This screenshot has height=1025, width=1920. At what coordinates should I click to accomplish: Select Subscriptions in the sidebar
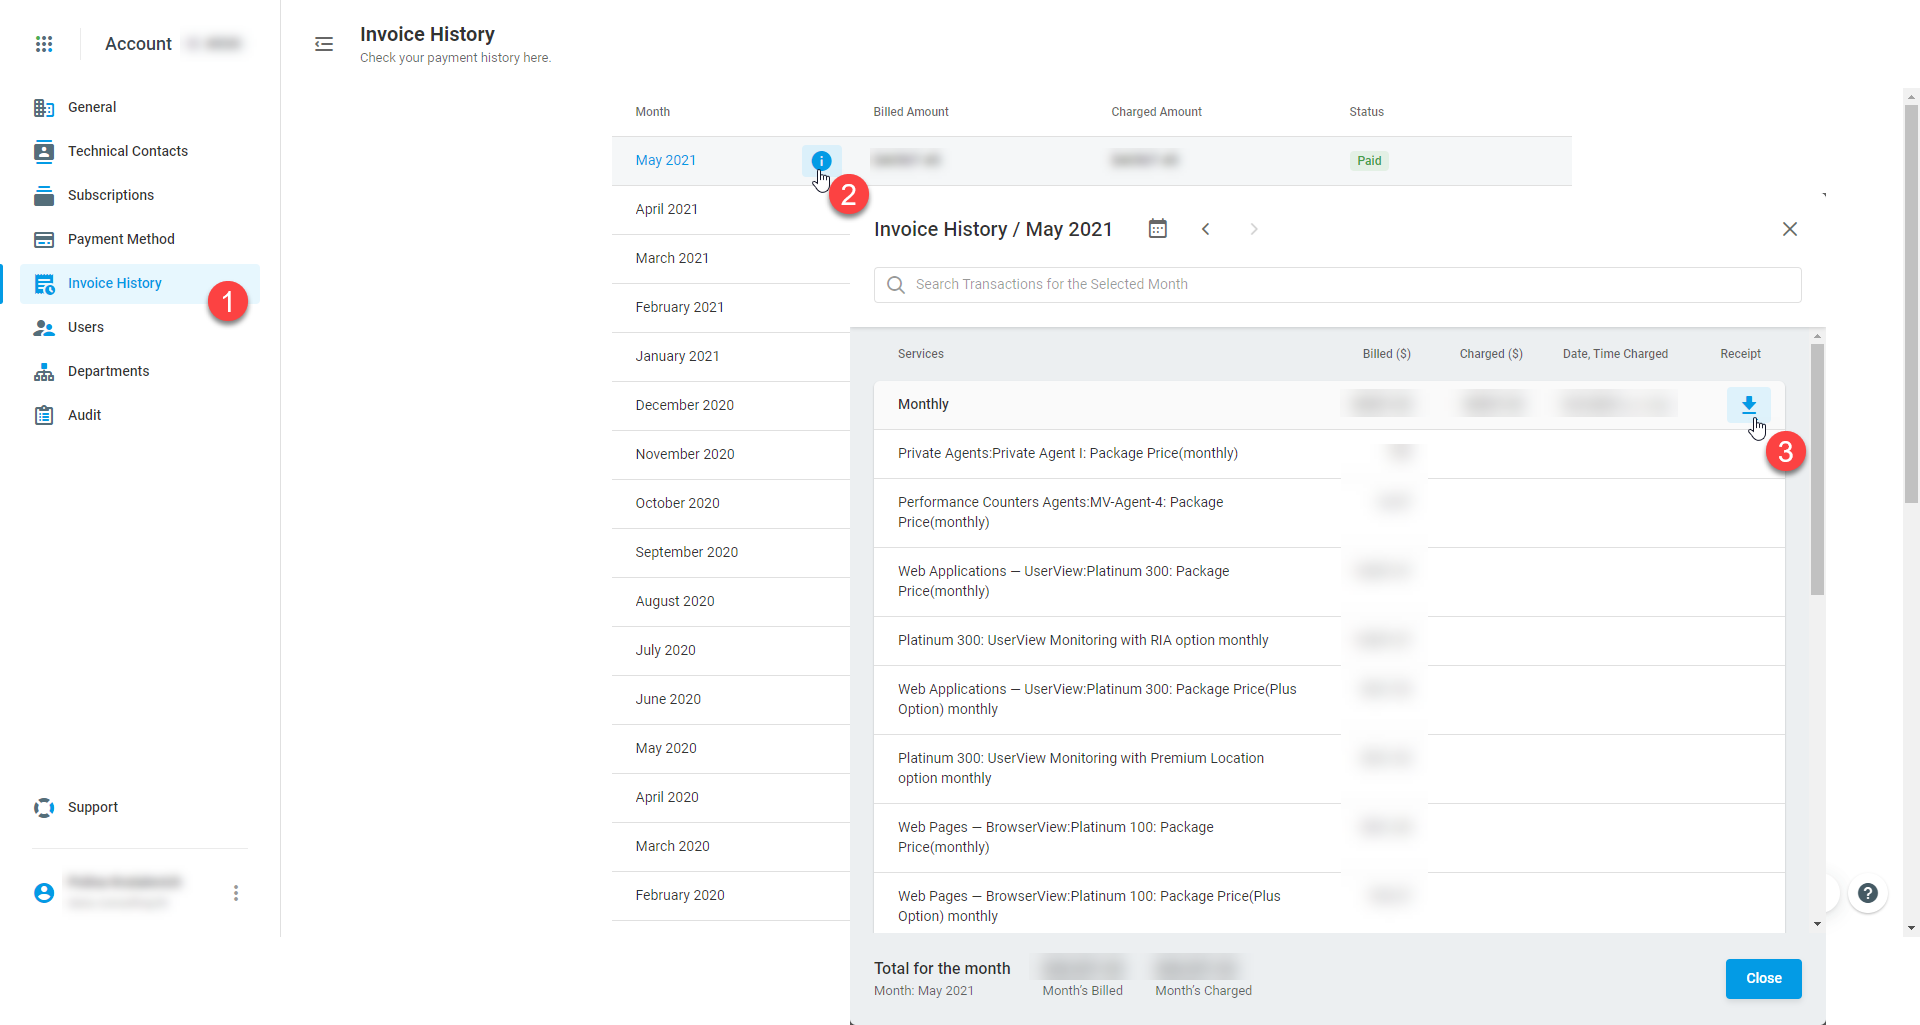(110, 195)
